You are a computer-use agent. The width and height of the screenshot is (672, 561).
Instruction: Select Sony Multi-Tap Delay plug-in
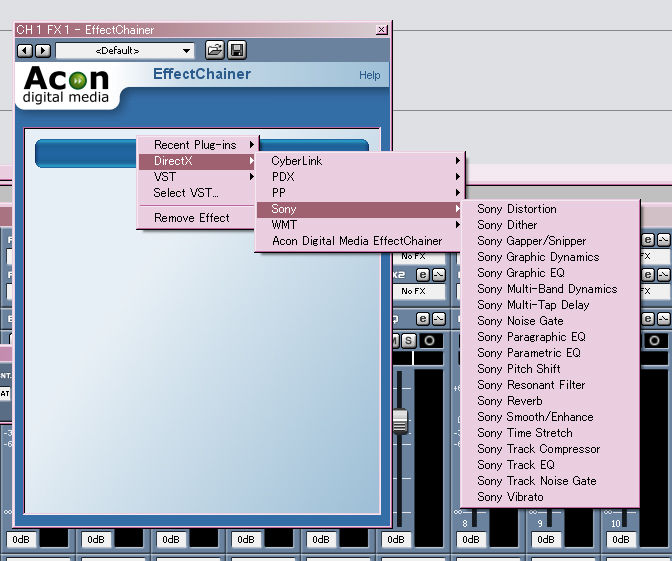point(550,305)
